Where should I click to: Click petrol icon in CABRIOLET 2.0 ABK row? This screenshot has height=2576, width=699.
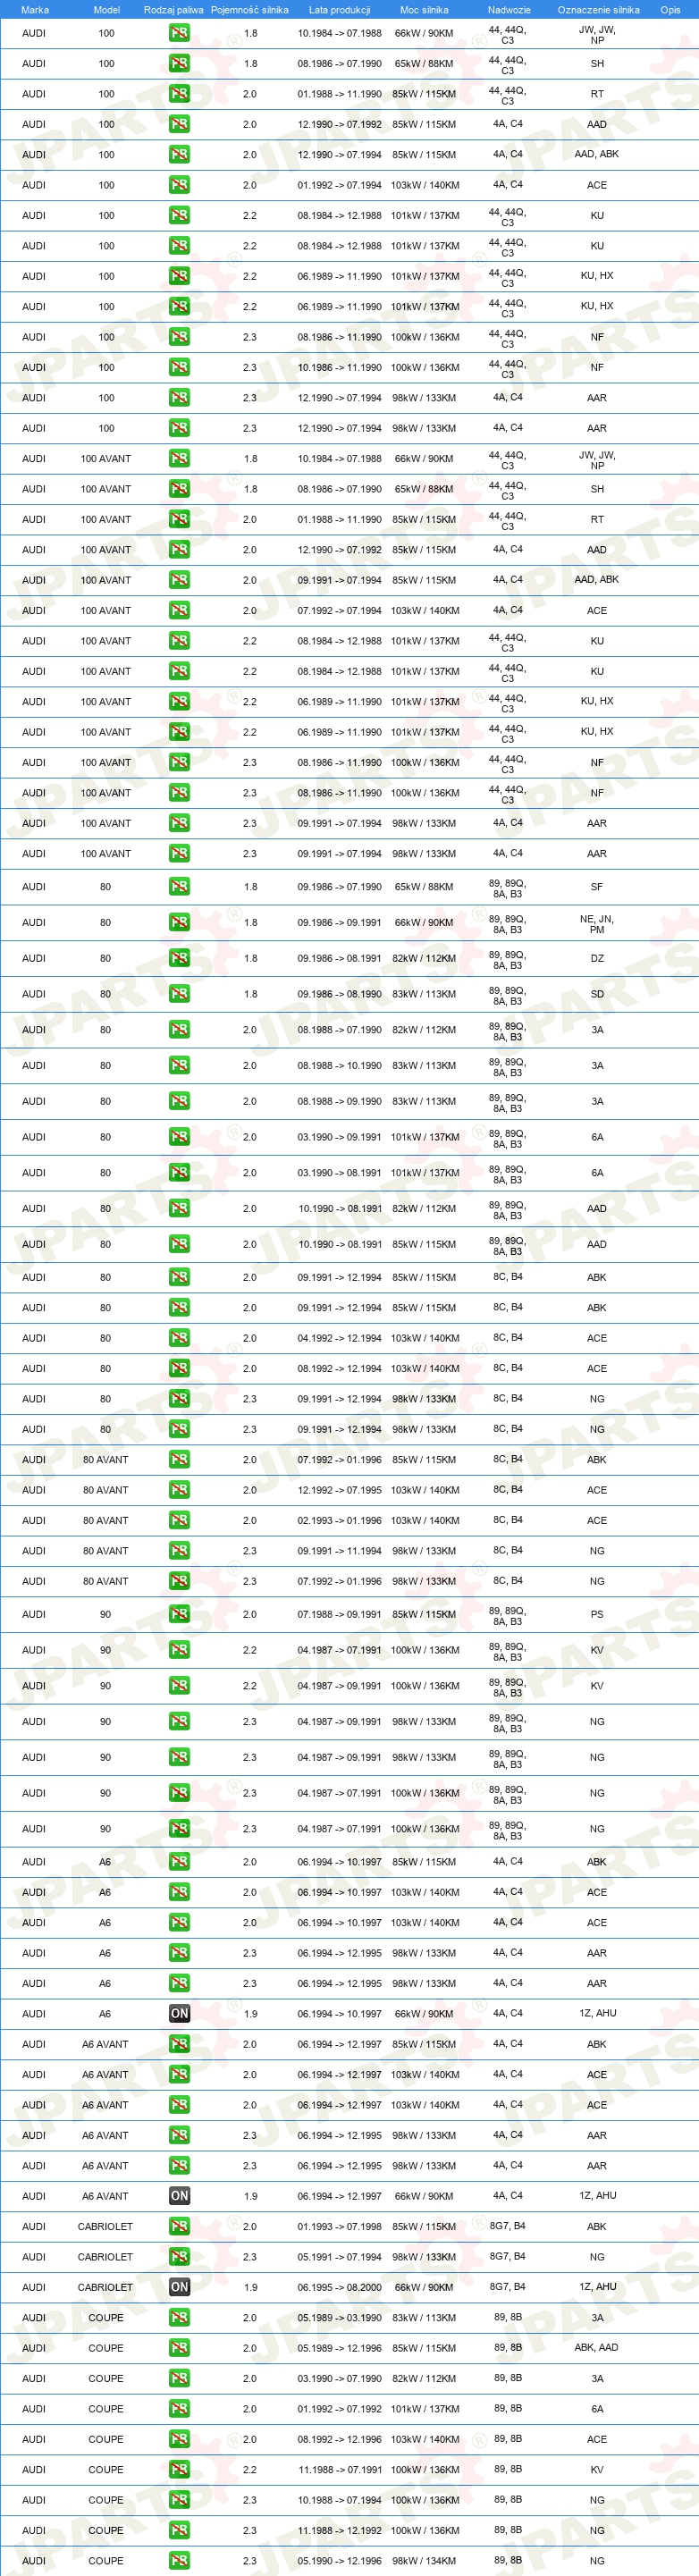[179, 2226]
